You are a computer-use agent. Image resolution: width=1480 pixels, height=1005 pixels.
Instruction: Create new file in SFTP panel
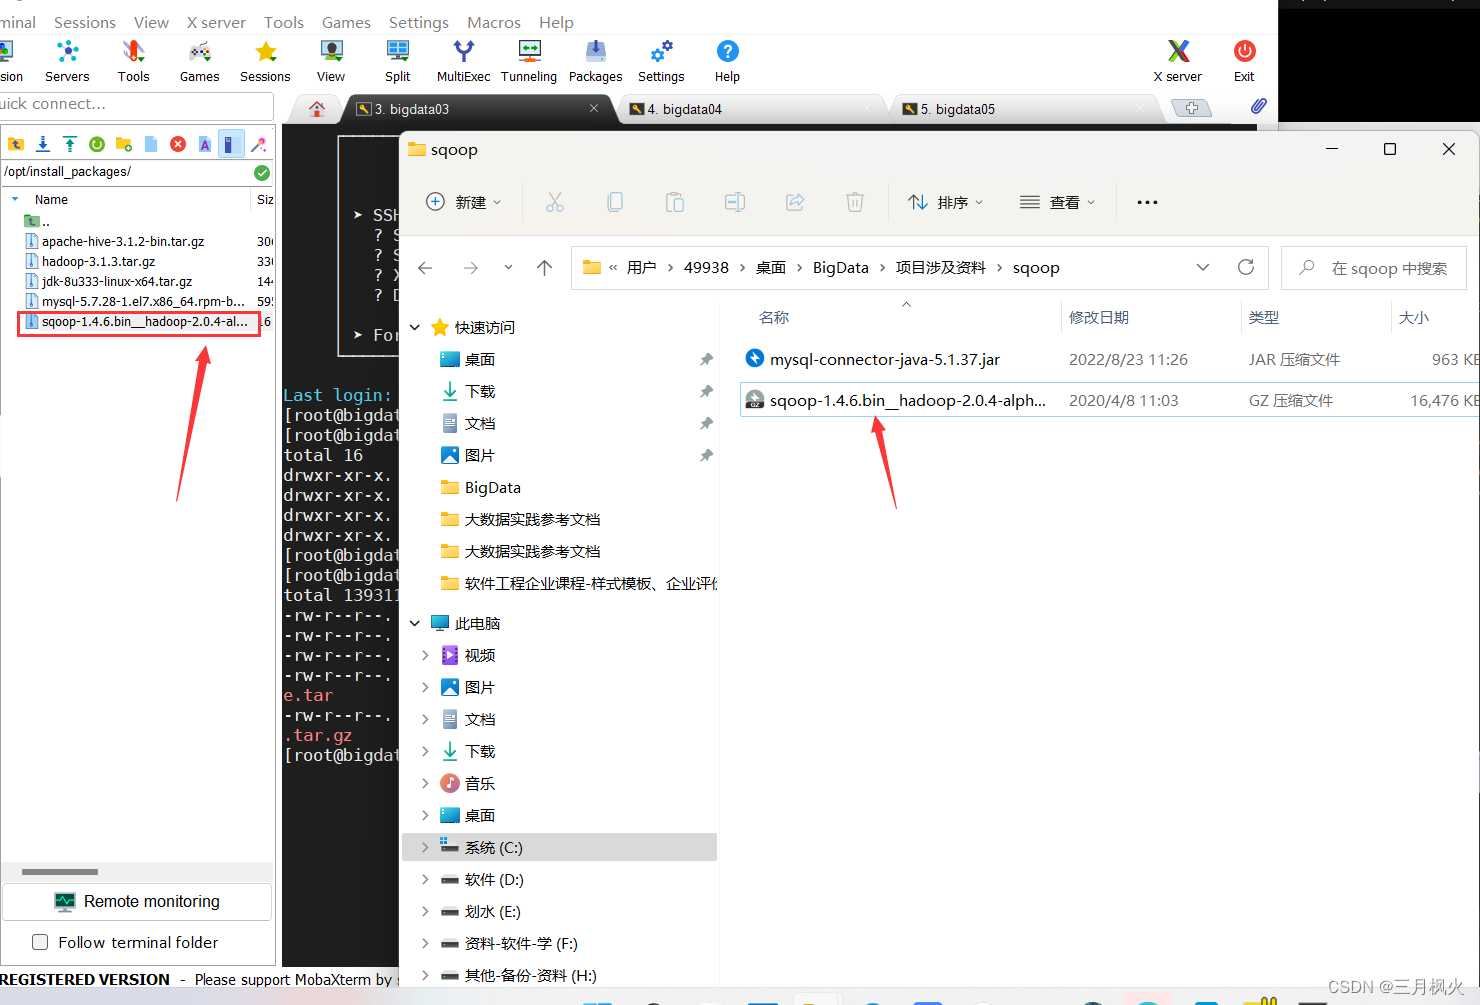[151, 144]
